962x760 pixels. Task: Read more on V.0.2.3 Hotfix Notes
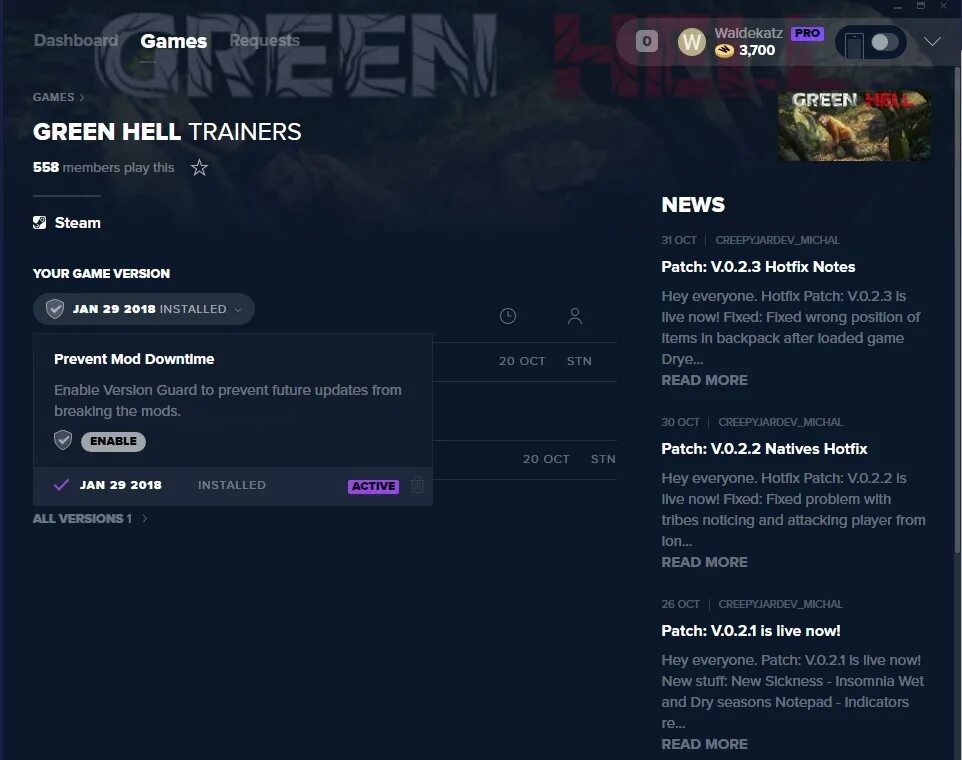click(x=704, y=380)
